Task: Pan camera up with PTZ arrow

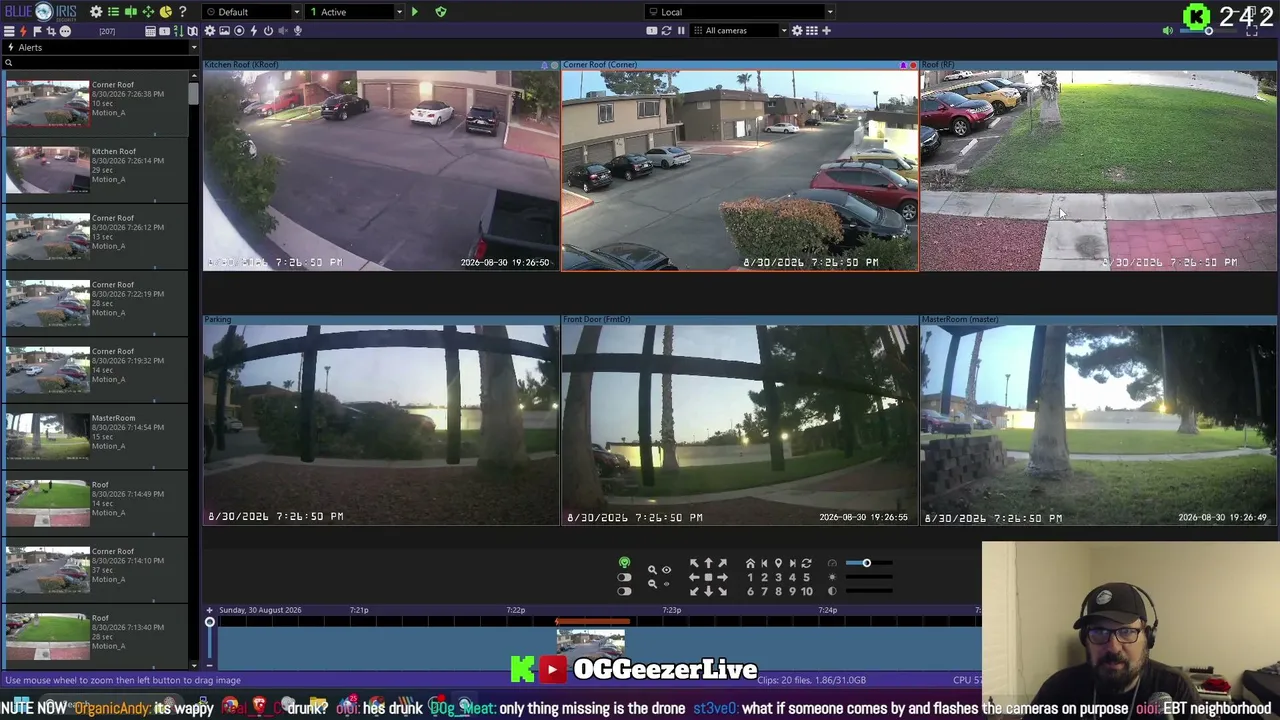Action: 708,564
